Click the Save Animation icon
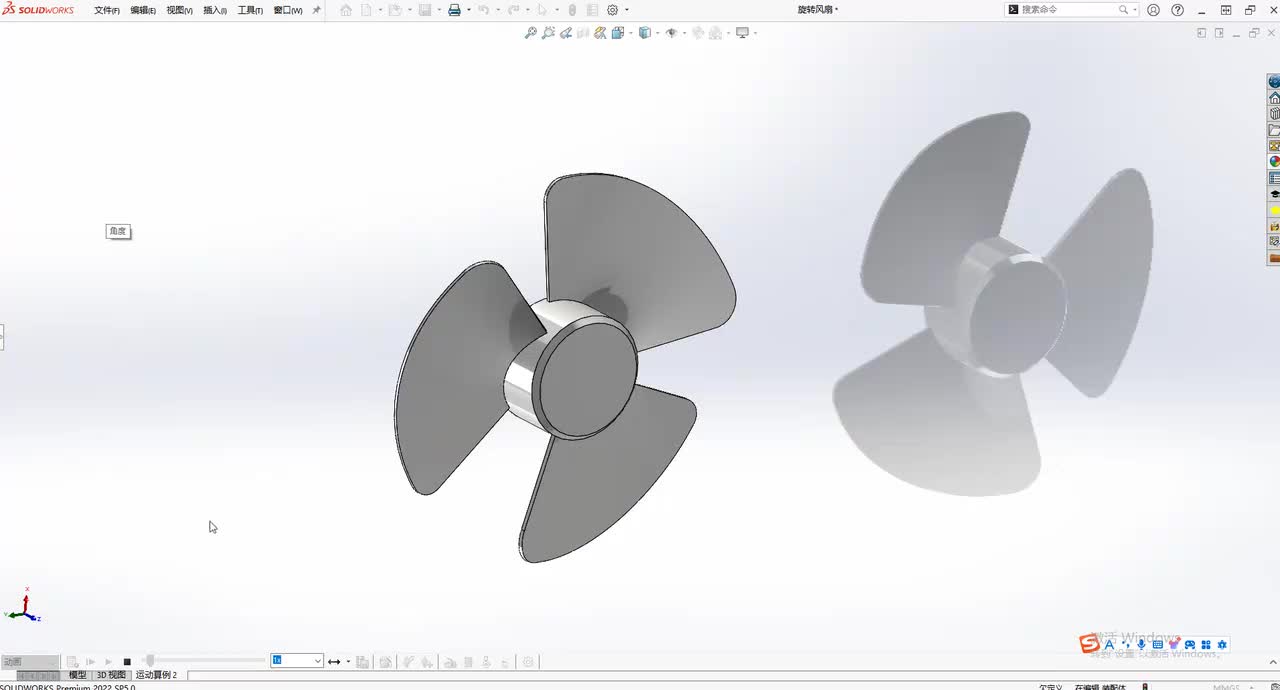This screenshot has width=1280, height=690. coord(362,662)
